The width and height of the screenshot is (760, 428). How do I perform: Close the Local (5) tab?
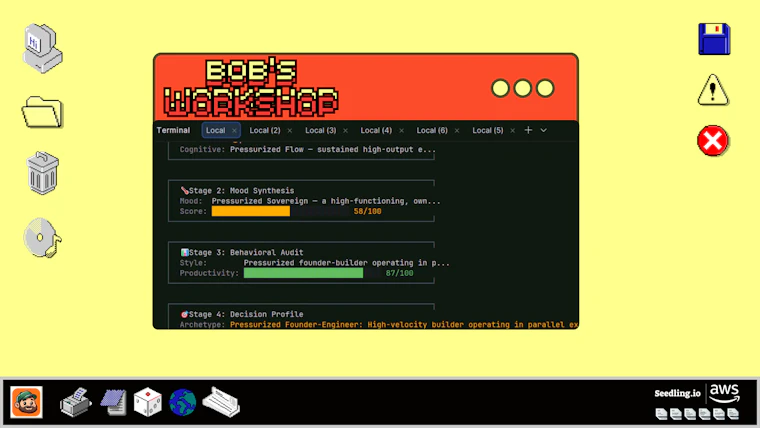[512, 131]
